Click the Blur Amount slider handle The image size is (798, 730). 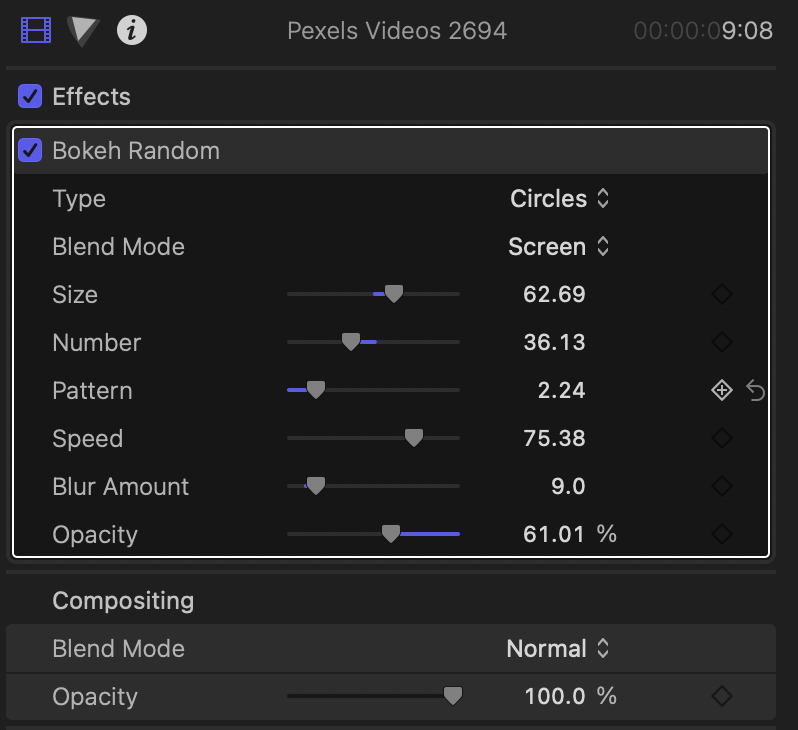pos(316,486)
